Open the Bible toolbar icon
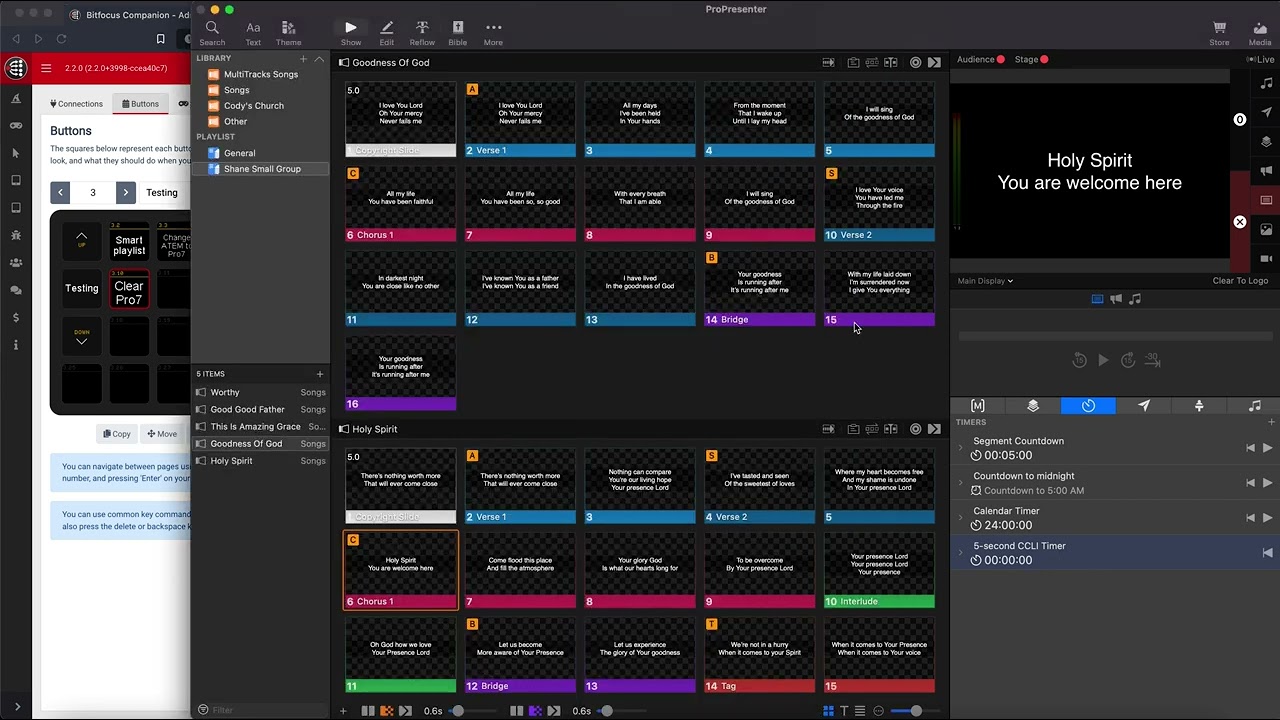 pos(457,33)
